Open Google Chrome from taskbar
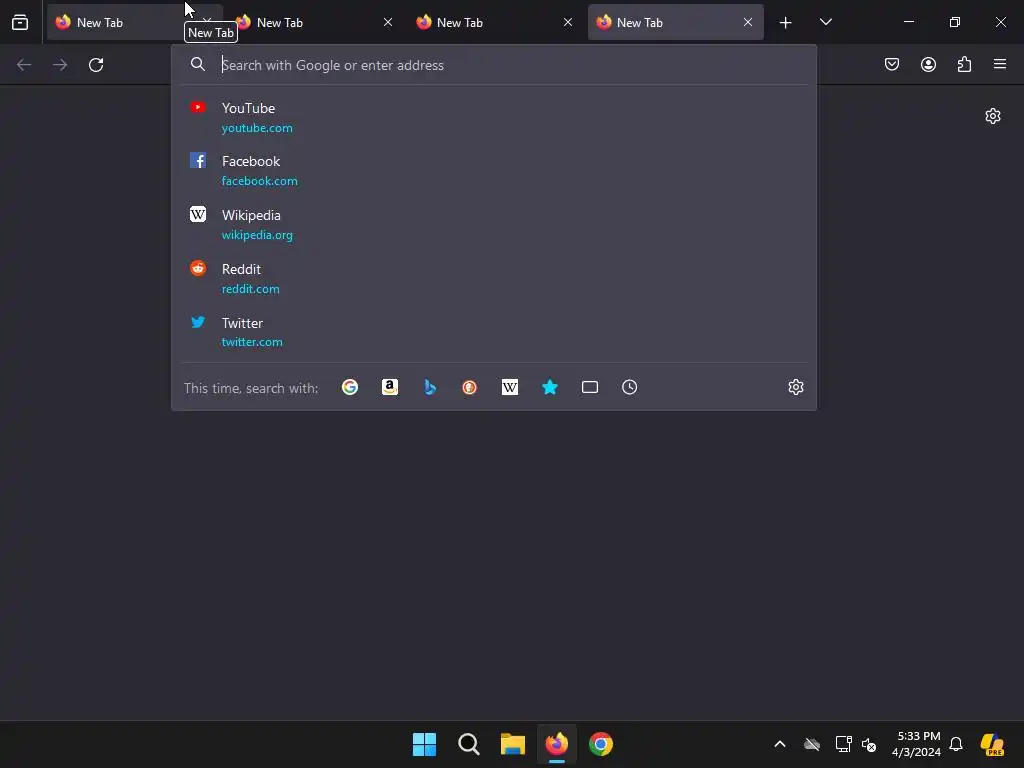1024x768 pixels. pos(601,744)
